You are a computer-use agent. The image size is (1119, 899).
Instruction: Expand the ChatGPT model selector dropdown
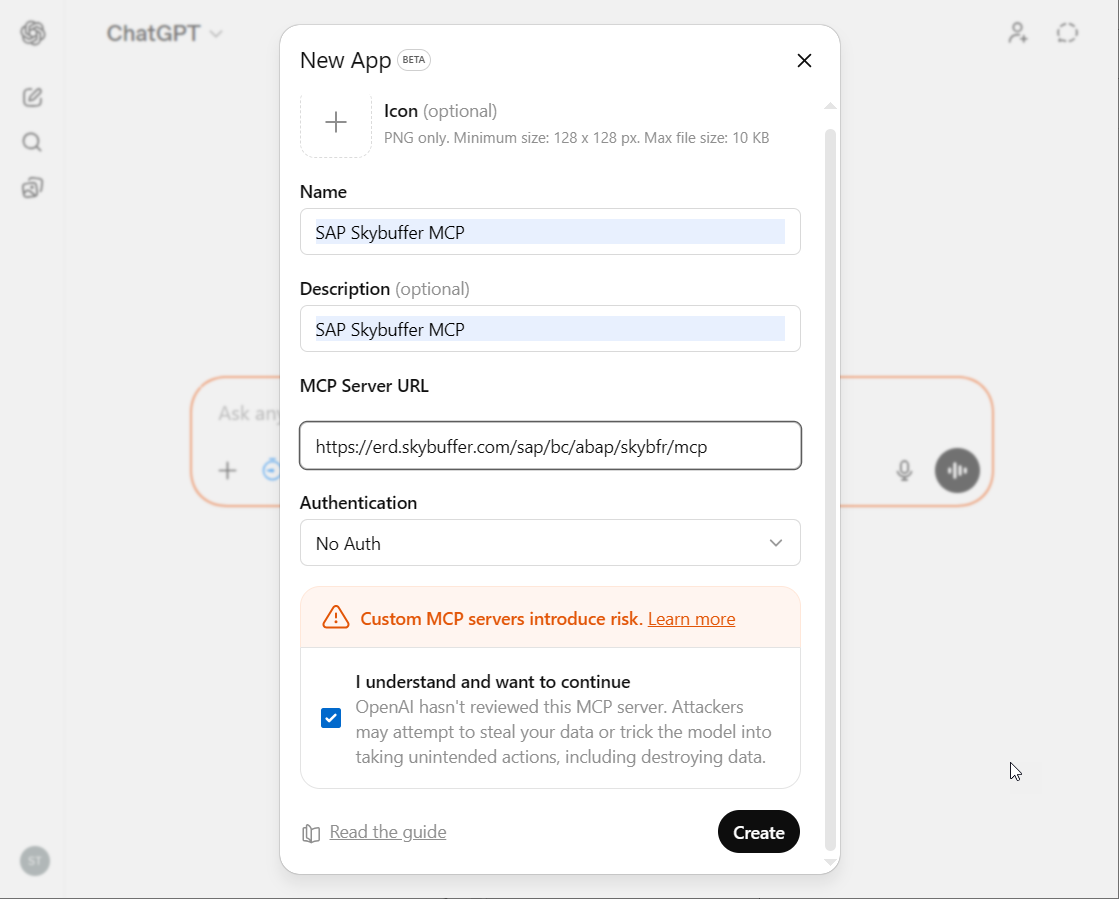tap(165, 33)
